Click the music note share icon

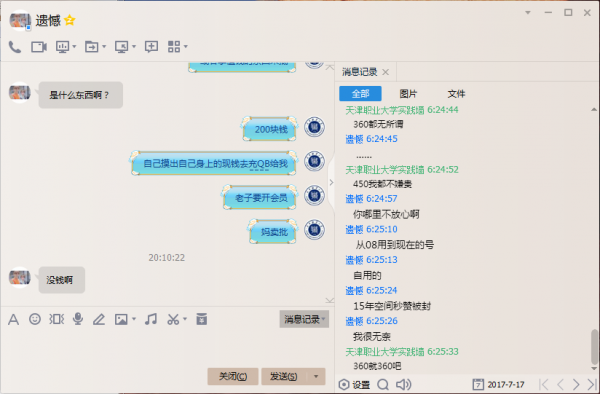[151, 319]
